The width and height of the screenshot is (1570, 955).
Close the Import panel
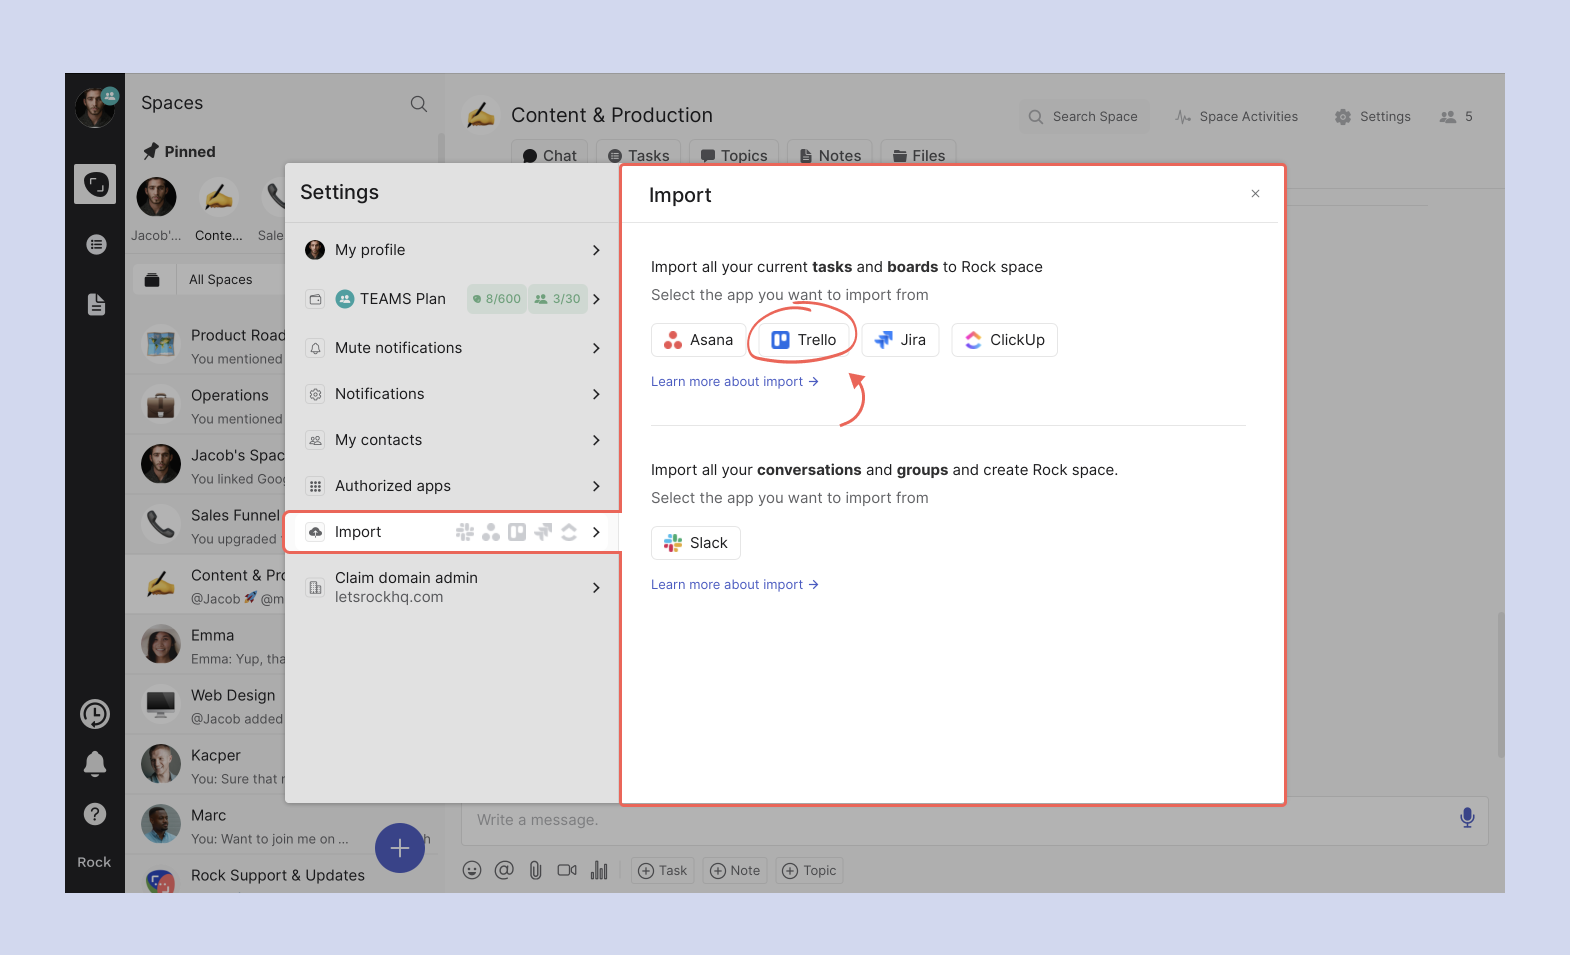(1255, 194)
